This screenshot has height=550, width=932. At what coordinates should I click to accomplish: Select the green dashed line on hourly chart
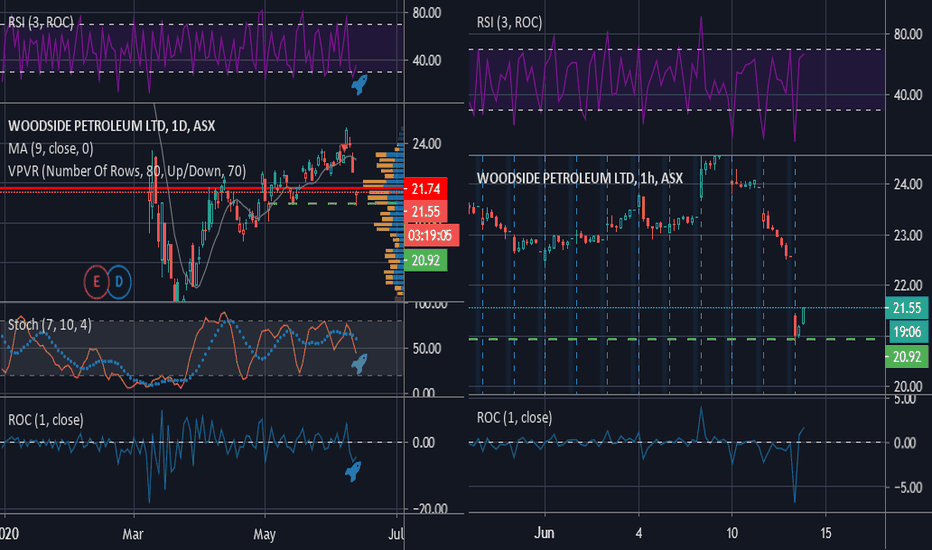(x=672, y=339)
